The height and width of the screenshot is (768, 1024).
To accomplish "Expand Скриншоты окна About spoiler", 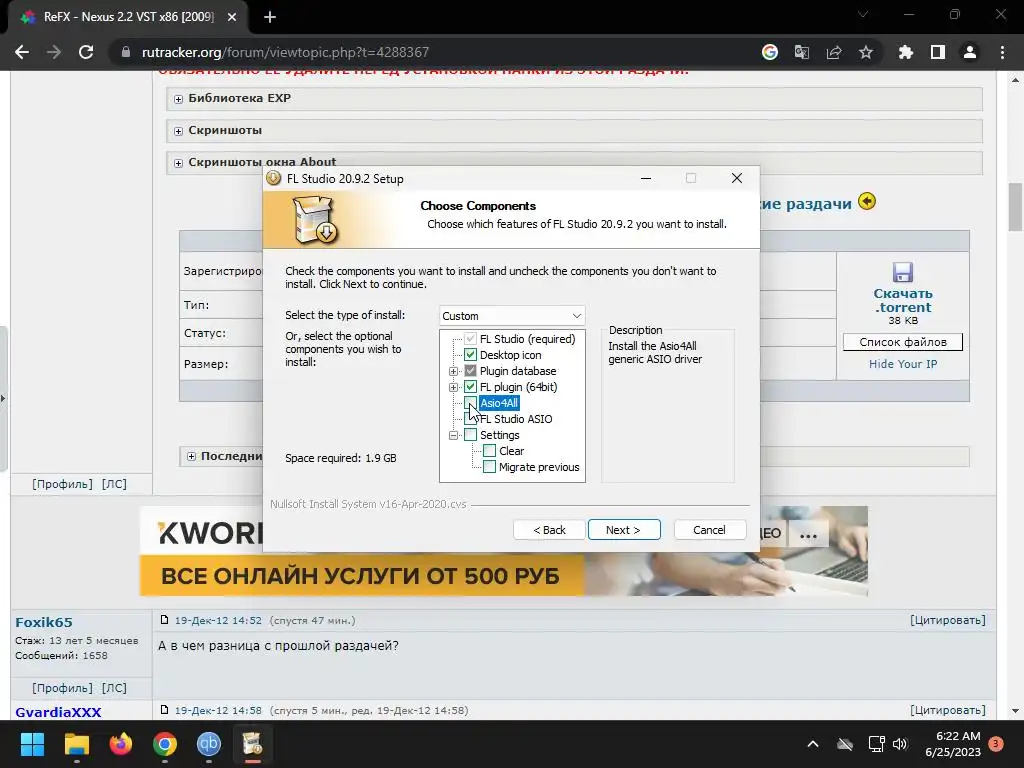I will coord(178,163).
